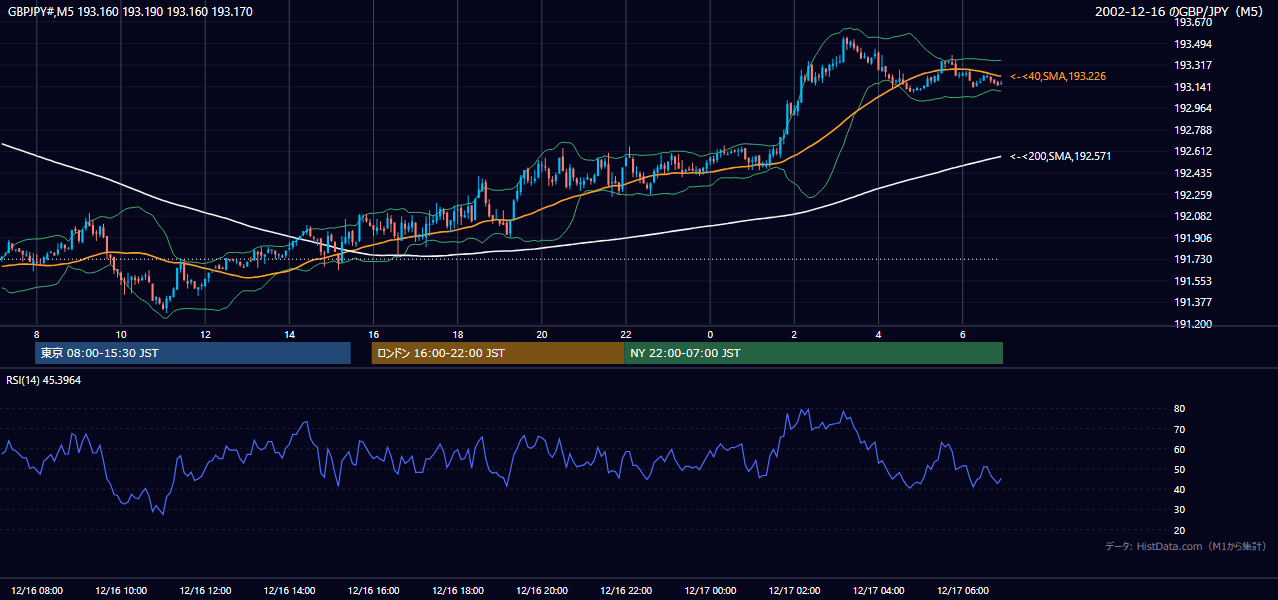Click price axis value 193.317
The image size is (1278, 600).
click(1192, 65)
